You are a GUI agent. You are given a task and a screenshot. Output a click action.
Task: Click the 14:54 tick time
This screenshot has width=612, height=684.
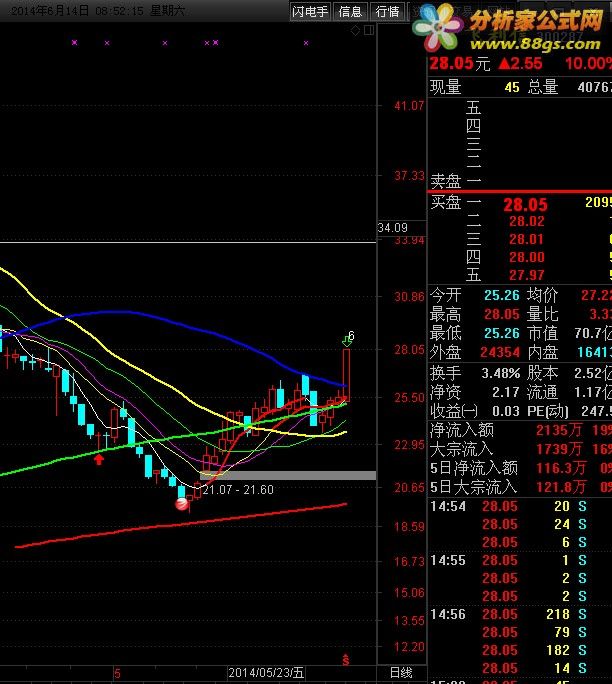pos(448,506)
